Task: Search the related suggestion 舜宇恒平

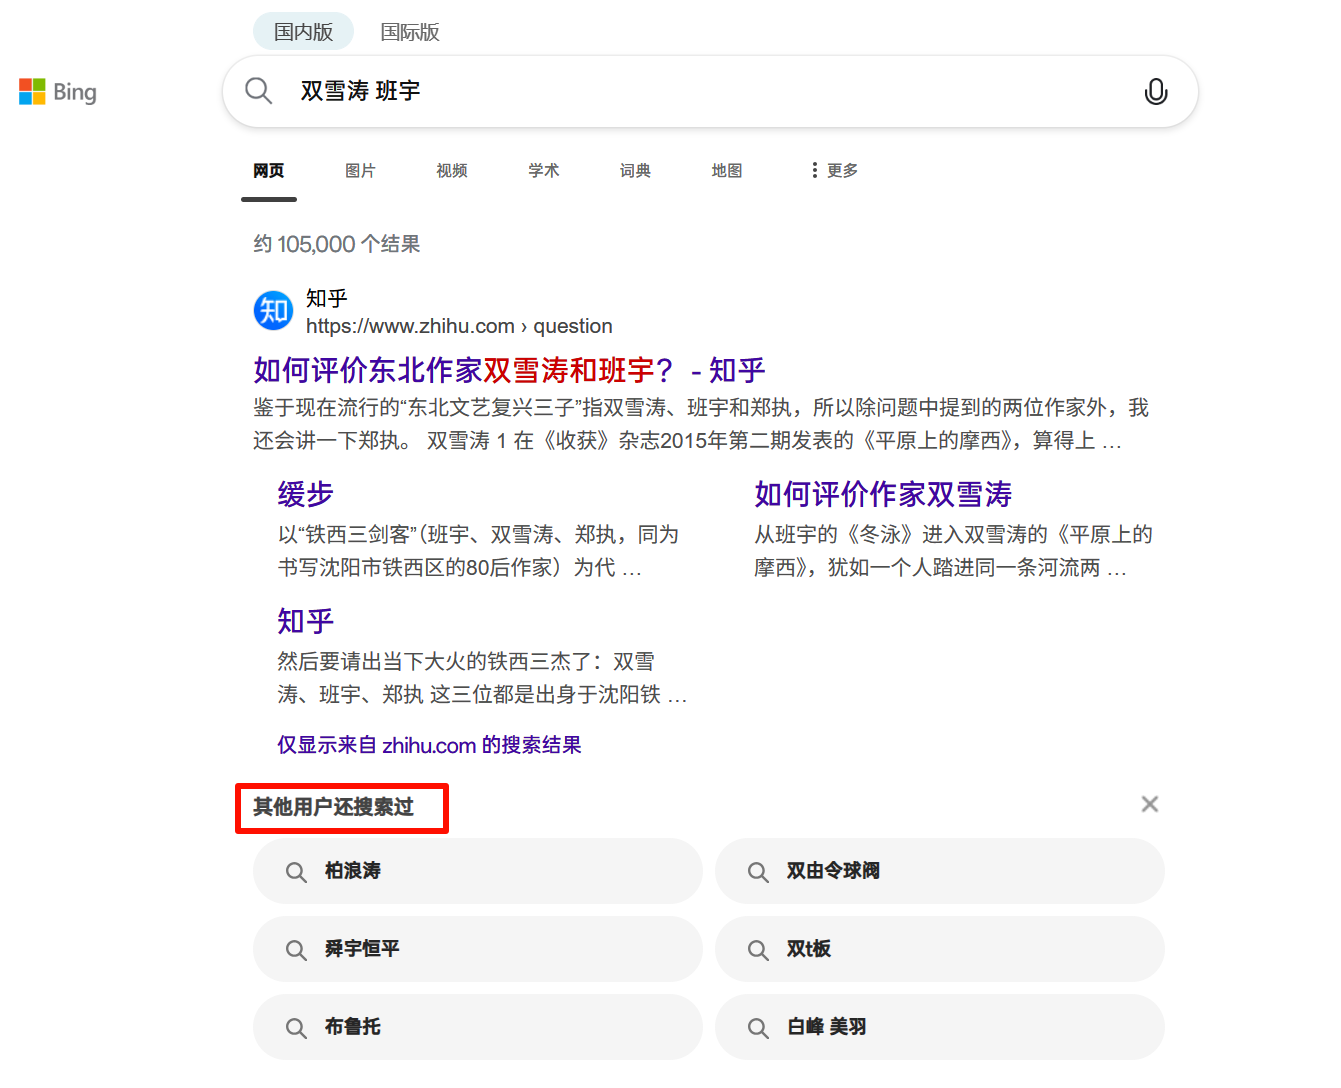Action: point(477,949)
